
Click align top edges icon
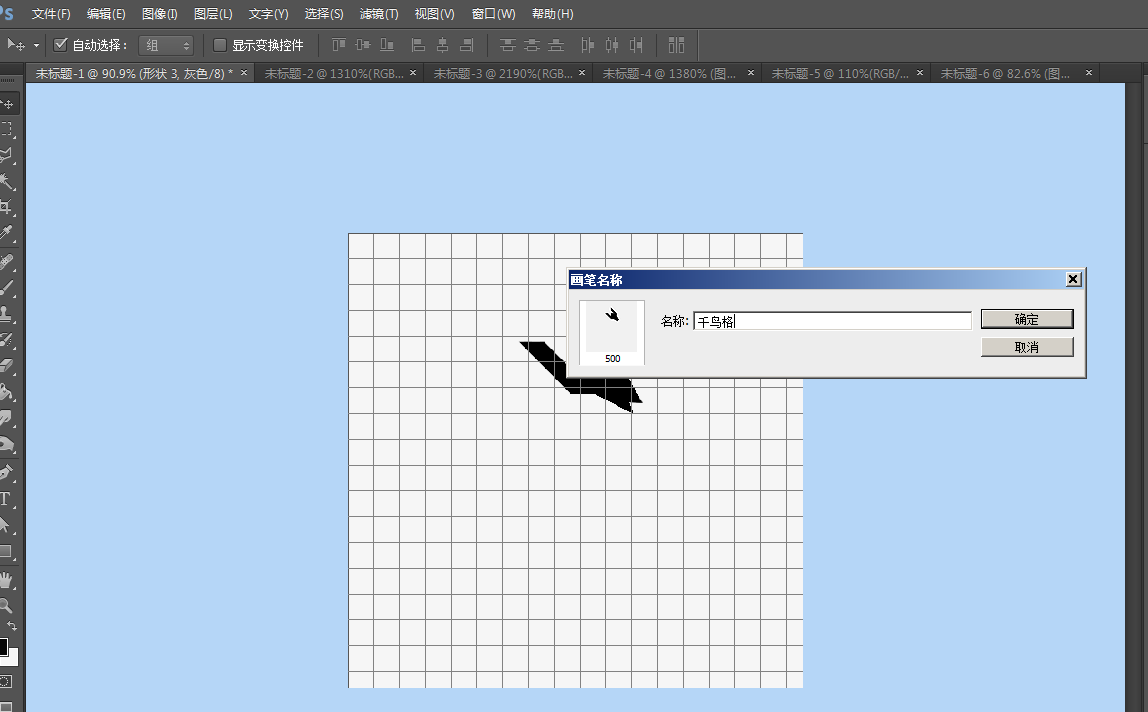[x=338, y=45]
